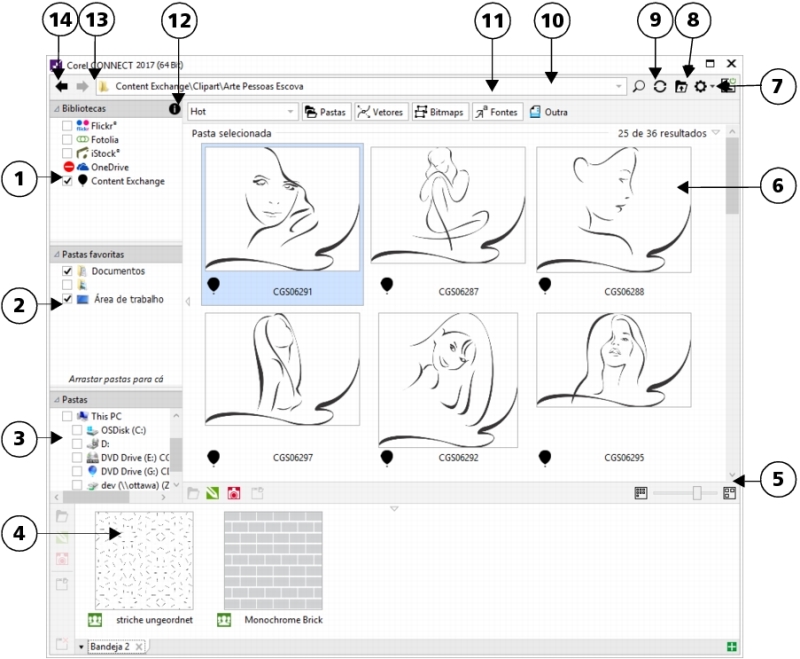Uncheck the Documentos favorite folder

tap(67, 271)
